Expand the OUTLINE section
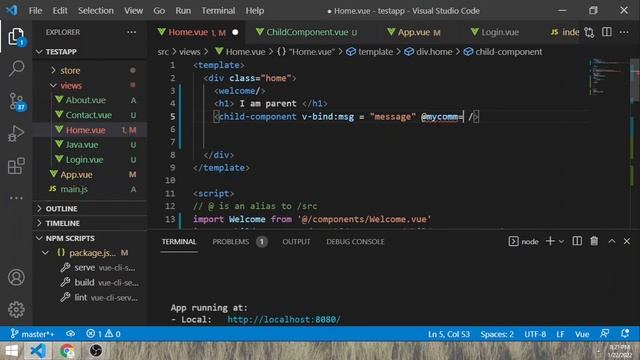This screenshot has height=360, width=640. [89, 209]
